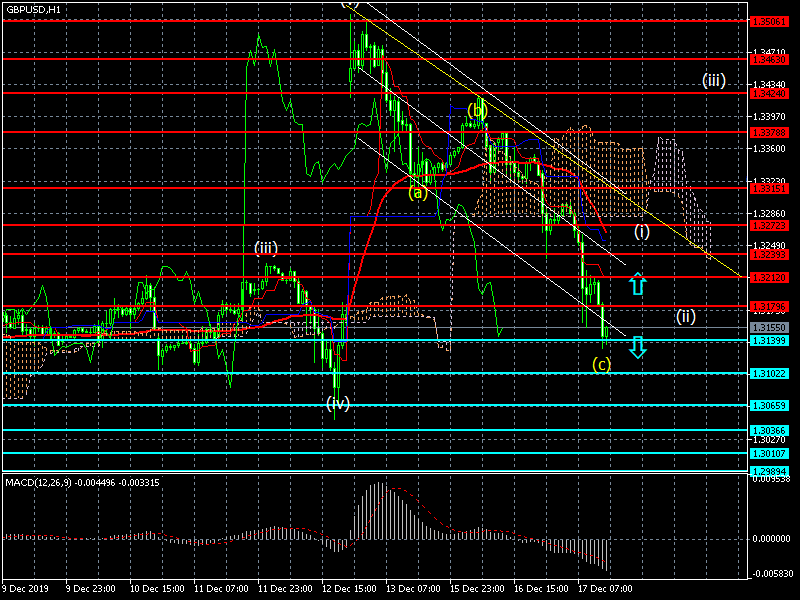Click the white (ii) wave label
This screenshot has width=800, height=600.
click(686, 316)
